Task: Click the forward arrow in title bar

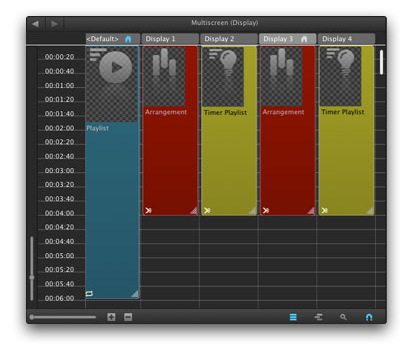Action: [x=55, y=24]
